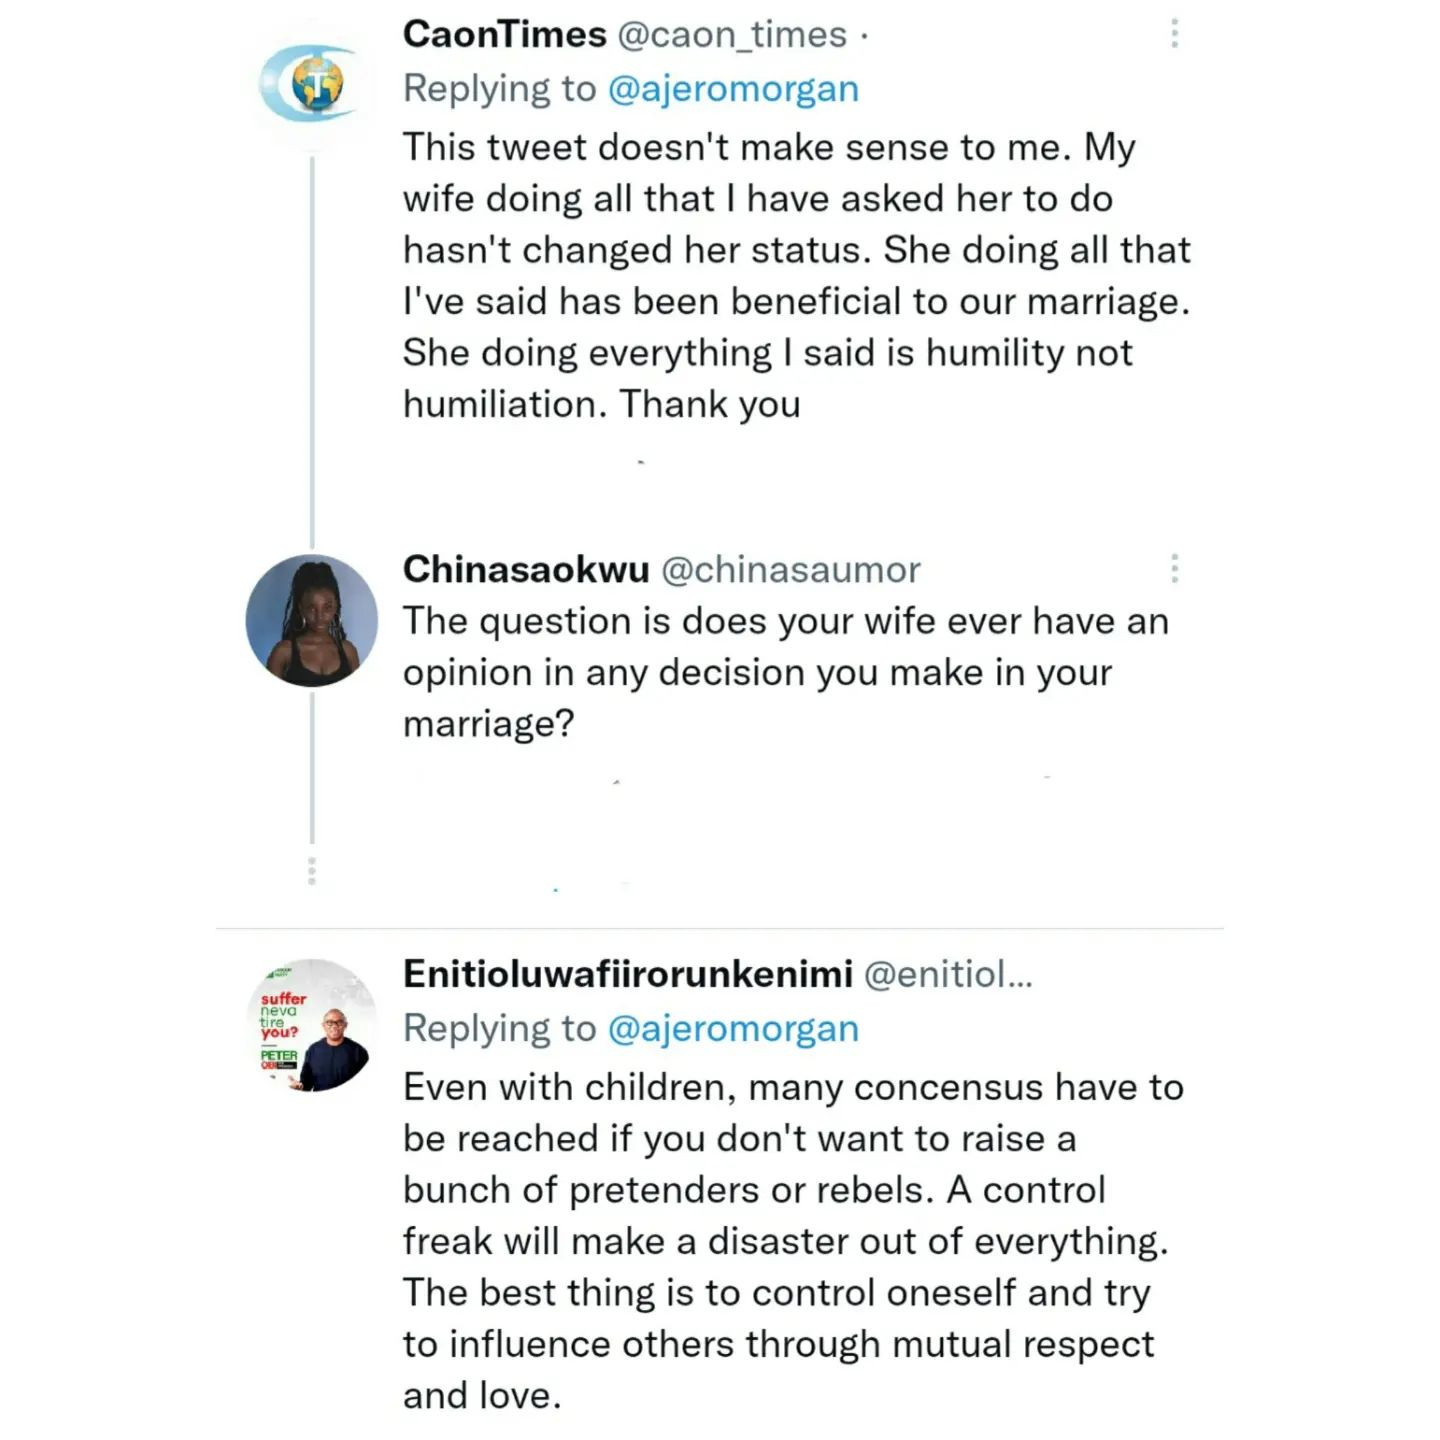Click the Enitioluwafiirorunkenimi display name

pos(627,973)
